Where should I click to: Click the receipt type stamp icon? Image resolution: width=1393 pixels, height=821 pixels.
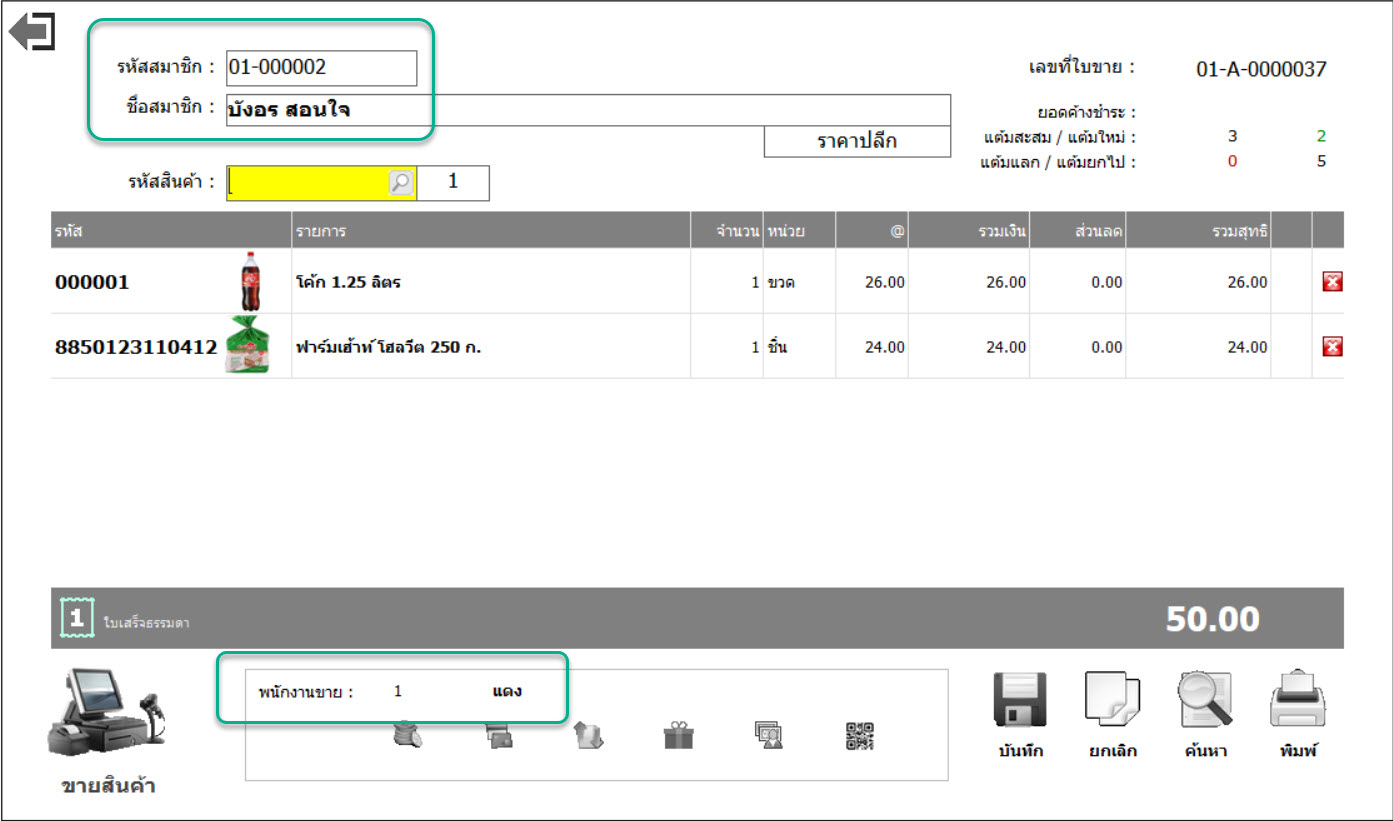click(77, 618)
